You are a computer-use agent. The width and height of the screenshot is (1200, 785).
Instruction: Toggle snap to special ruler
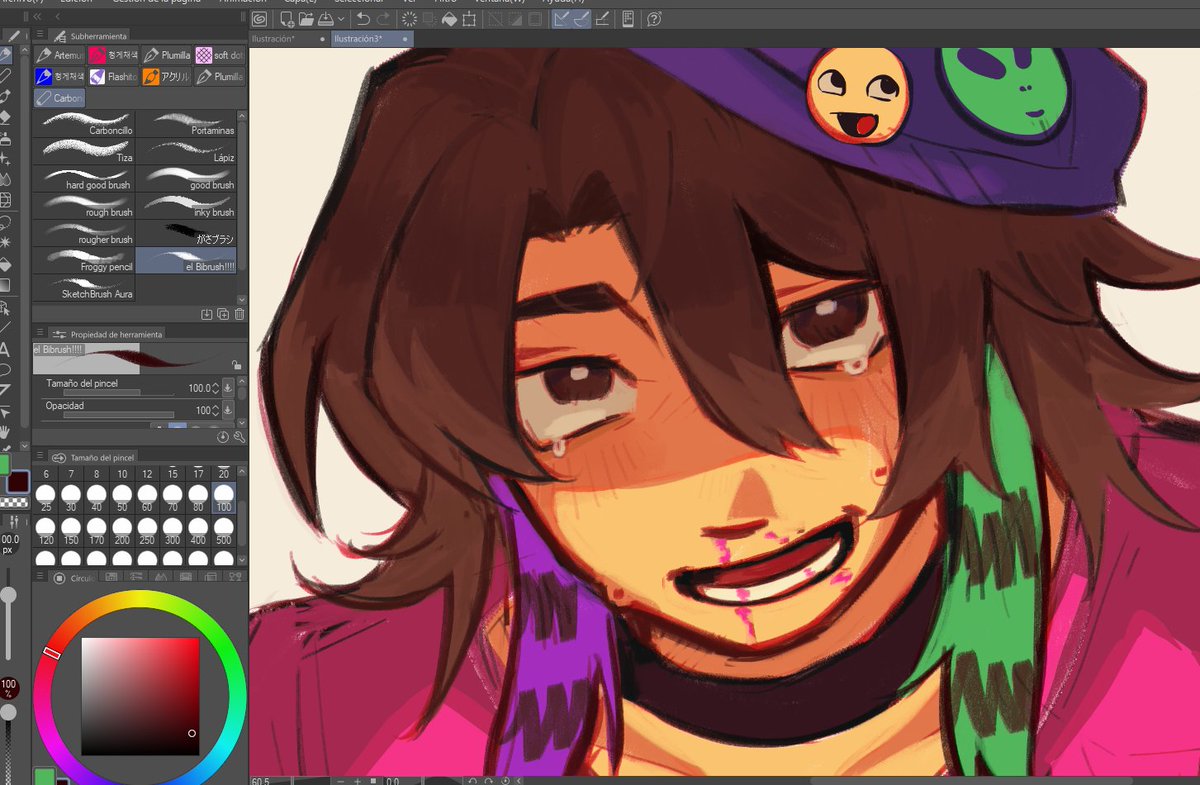click(580, 19)
